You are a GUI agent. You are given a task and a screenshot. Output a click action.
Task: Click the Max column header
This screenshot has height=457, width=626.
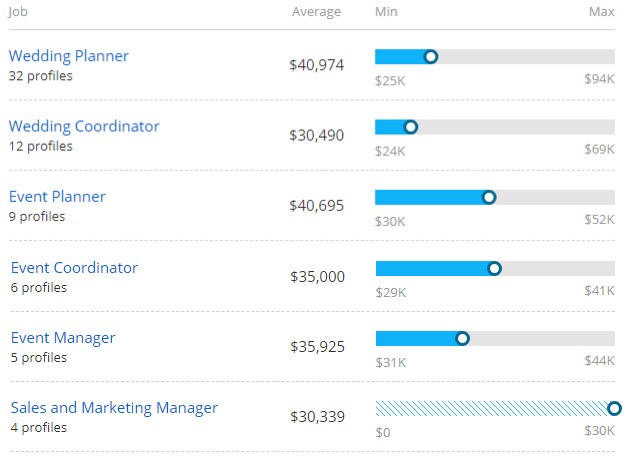tap(602, 12)
